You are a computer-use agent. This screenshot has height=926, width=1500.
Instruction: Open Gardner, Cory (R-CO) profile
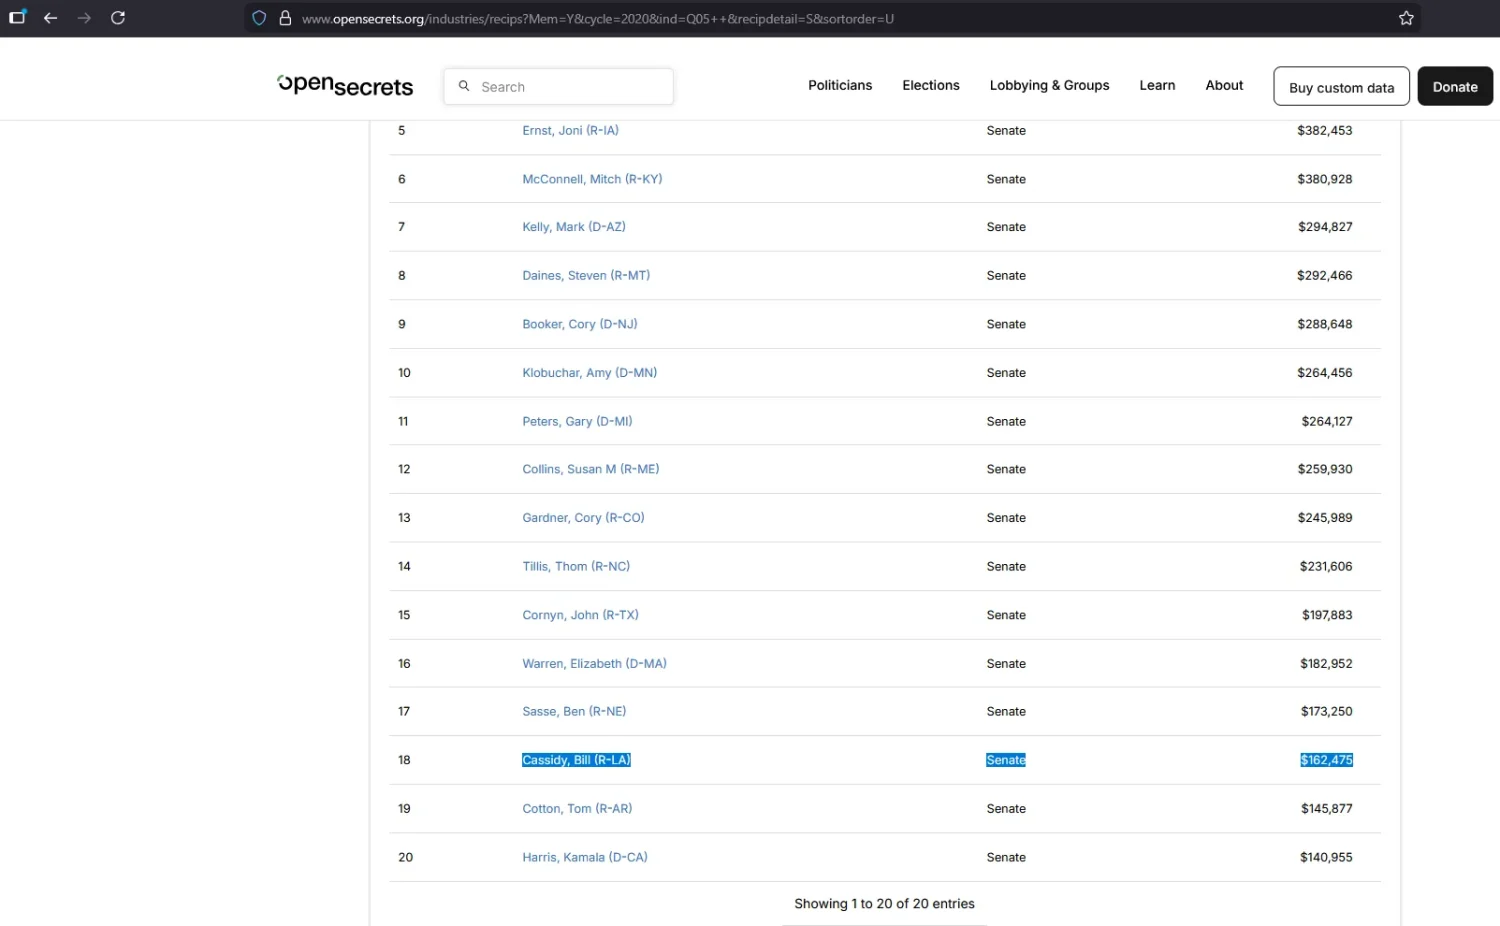[x=583, y=518]
